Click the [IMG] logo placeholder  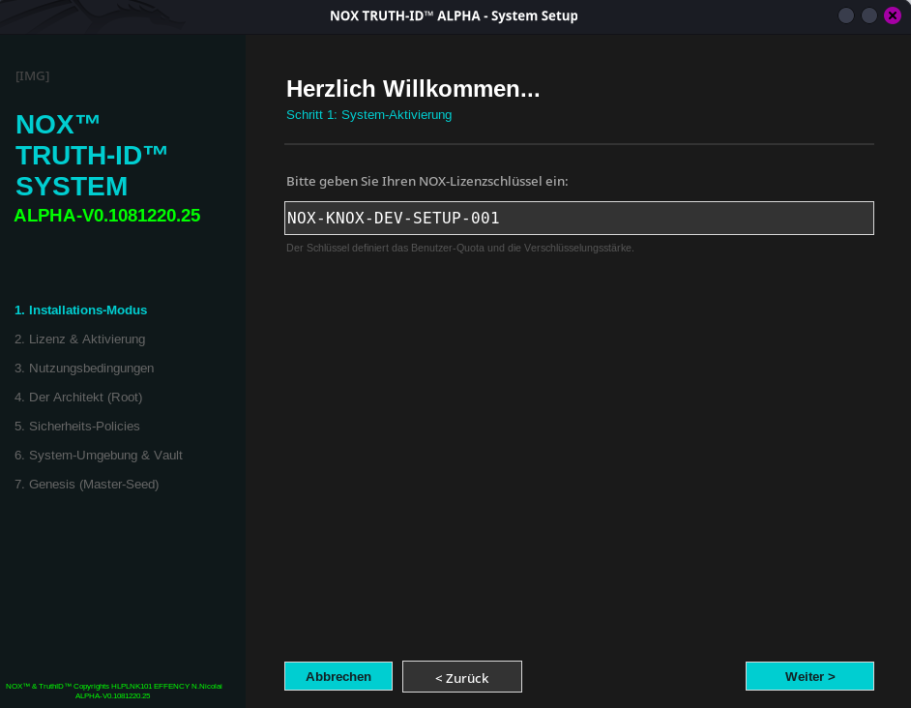pyautogui.click(x=32, y=76)
